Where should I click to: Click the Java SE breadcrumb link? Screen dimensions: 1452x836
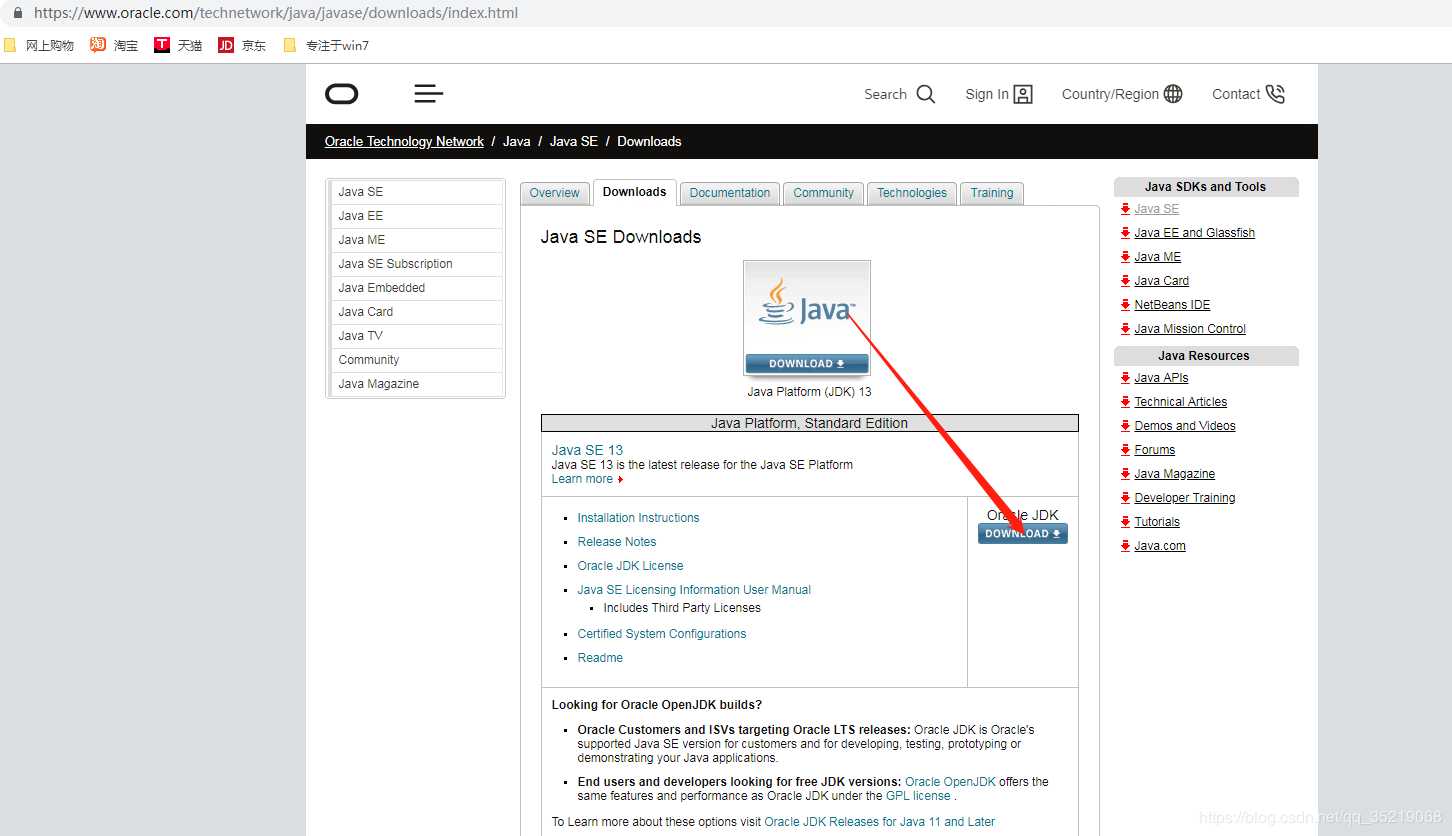coord(574,141)
